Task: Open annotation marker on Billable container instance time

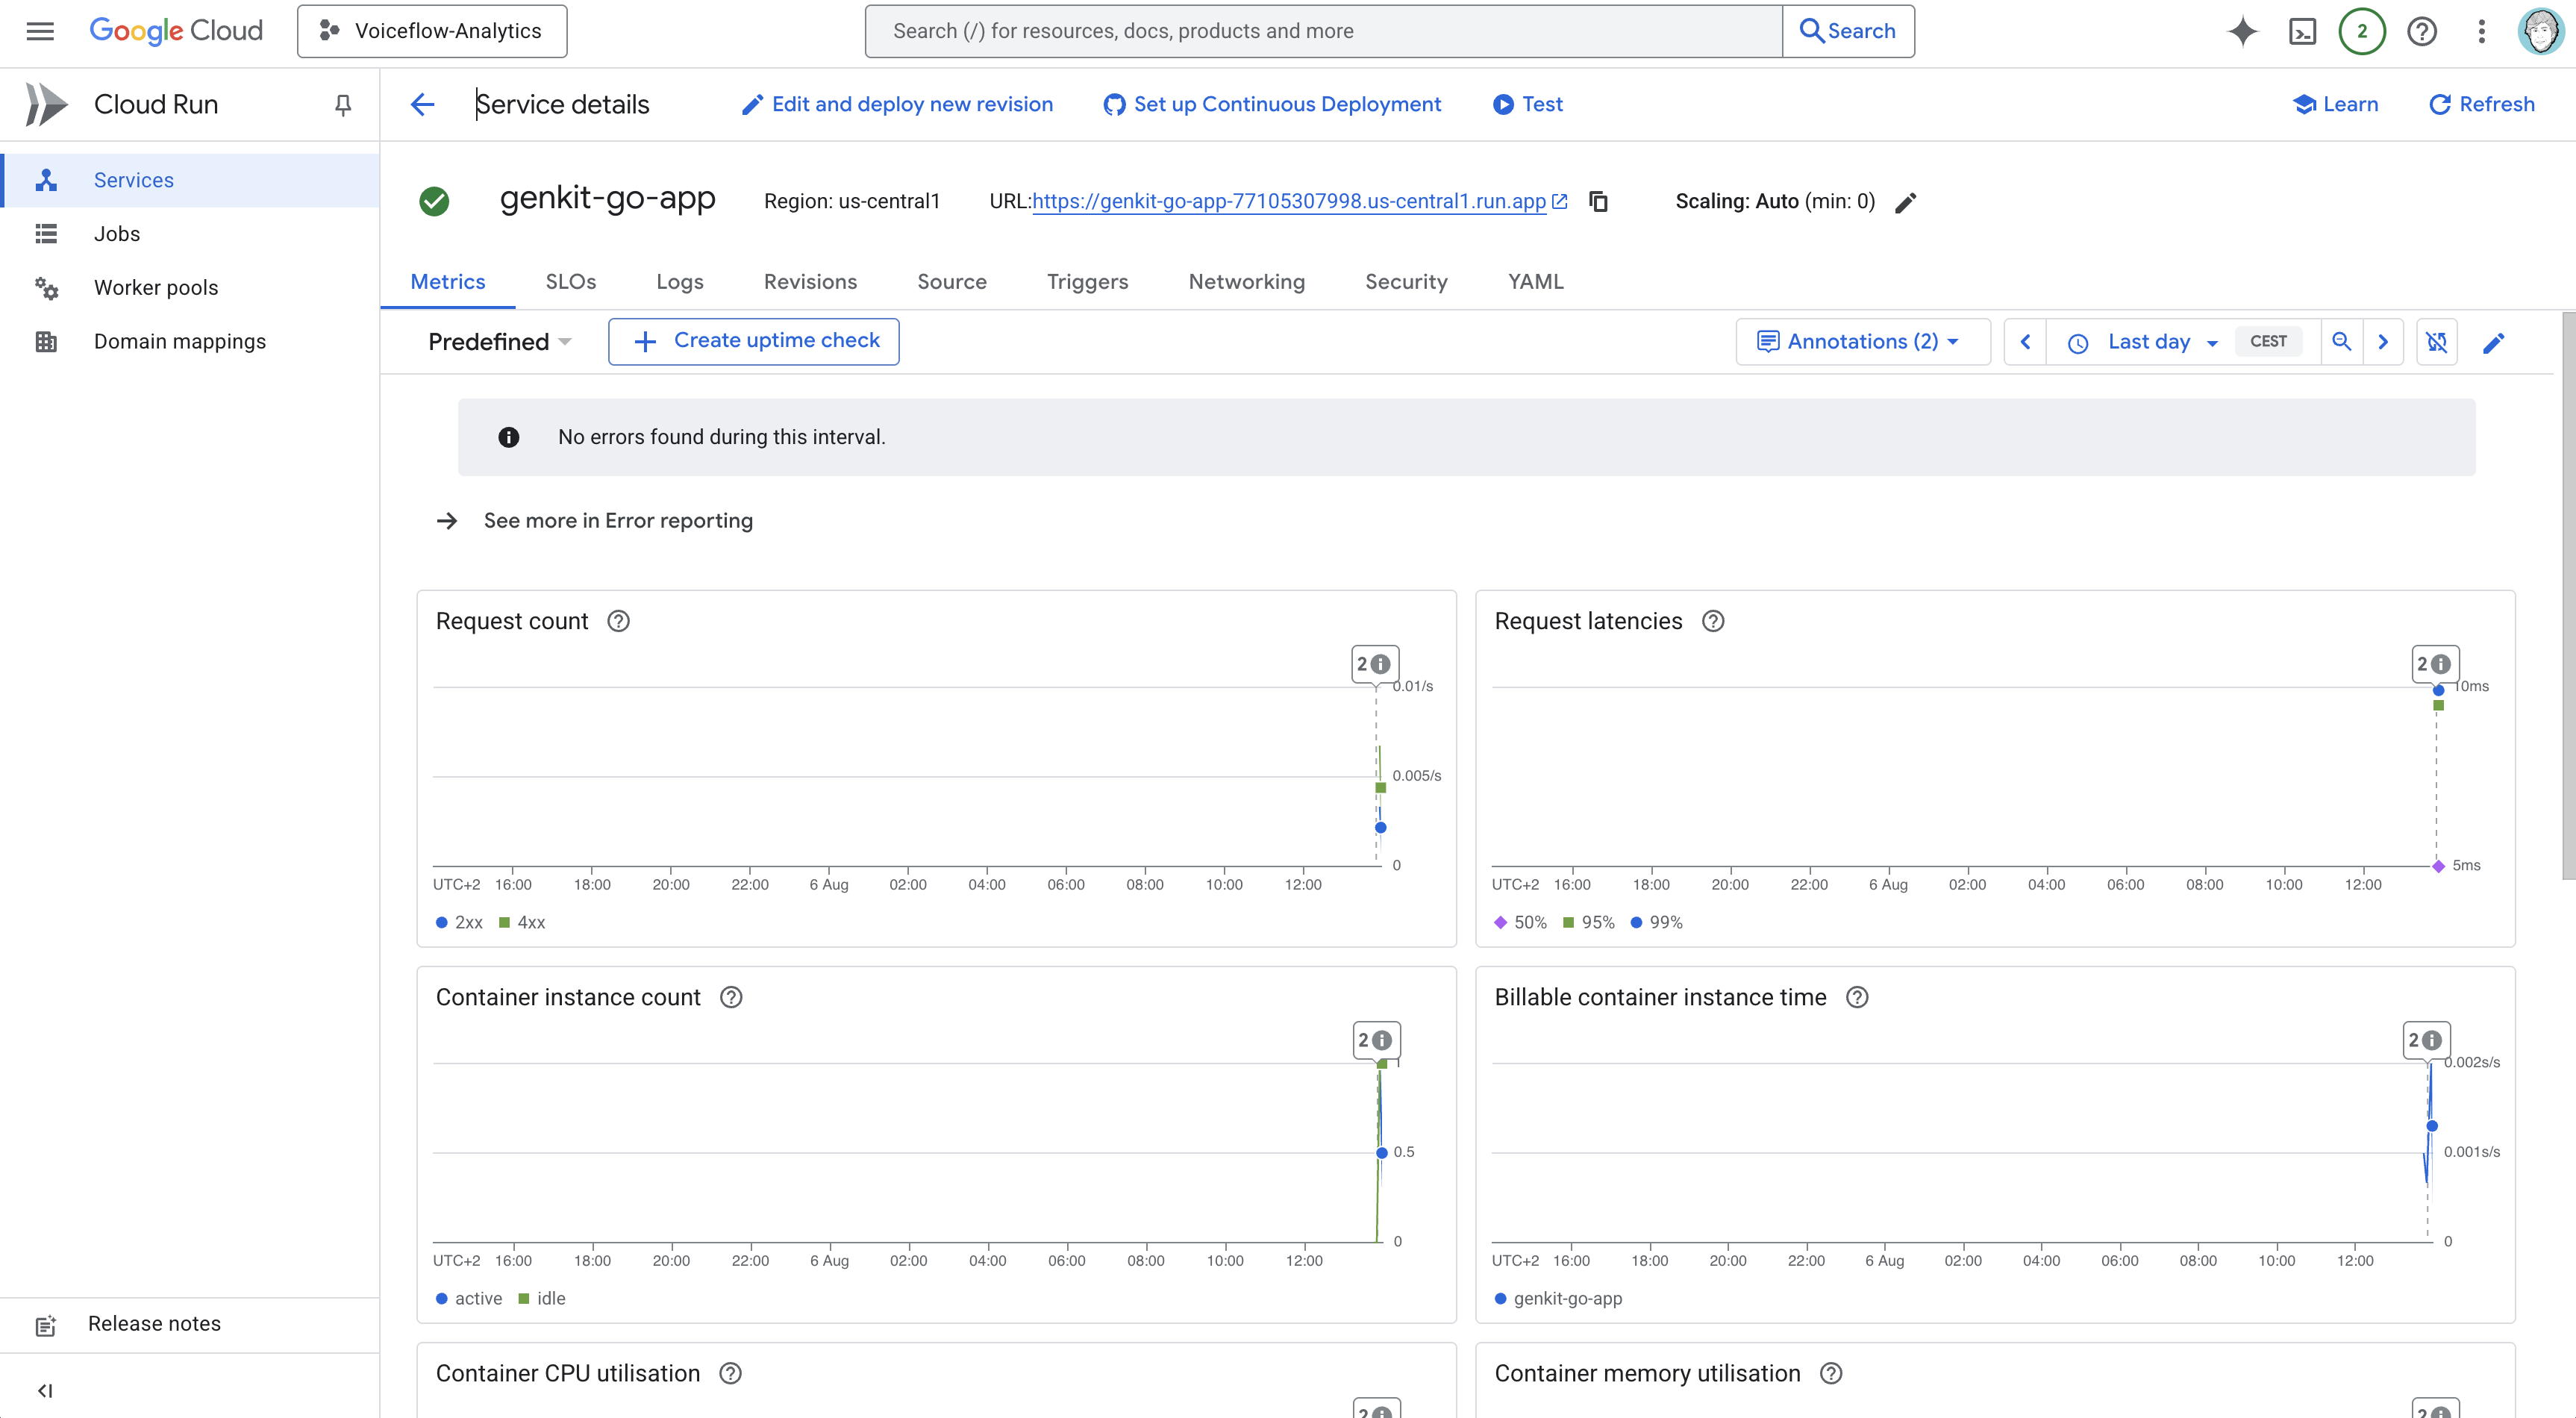Action: [2427, 1040]
